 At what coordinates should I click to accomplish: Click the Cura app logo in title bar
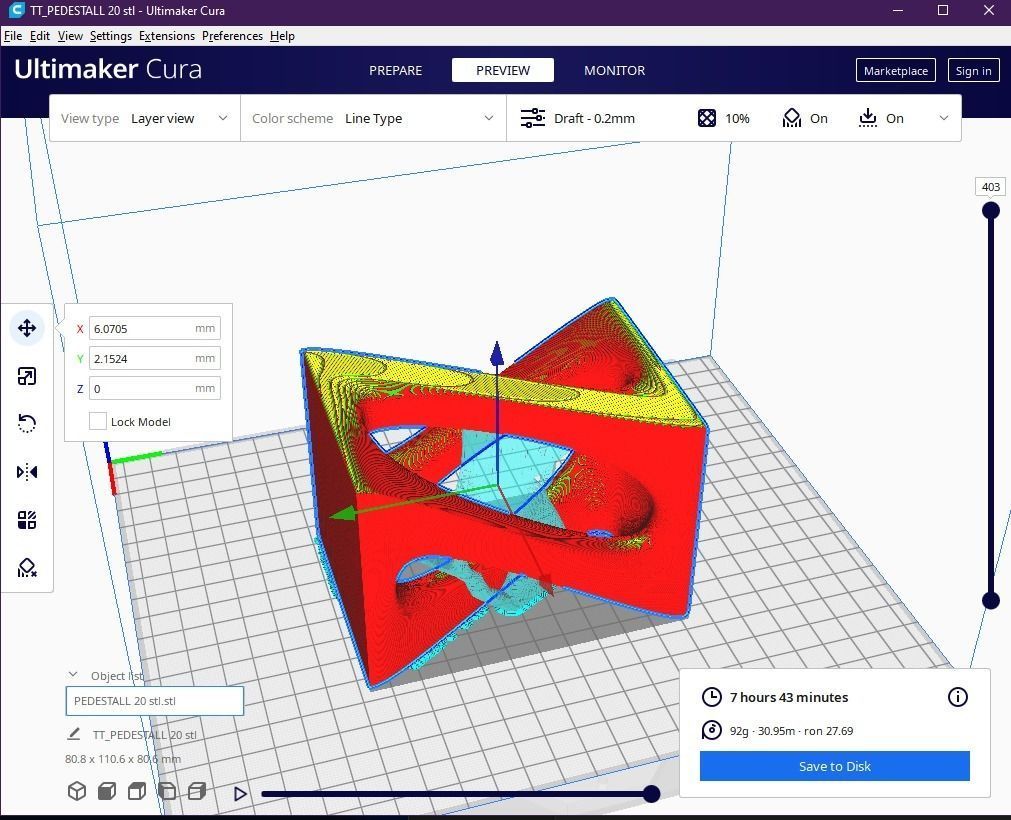[x=16, y=10]
